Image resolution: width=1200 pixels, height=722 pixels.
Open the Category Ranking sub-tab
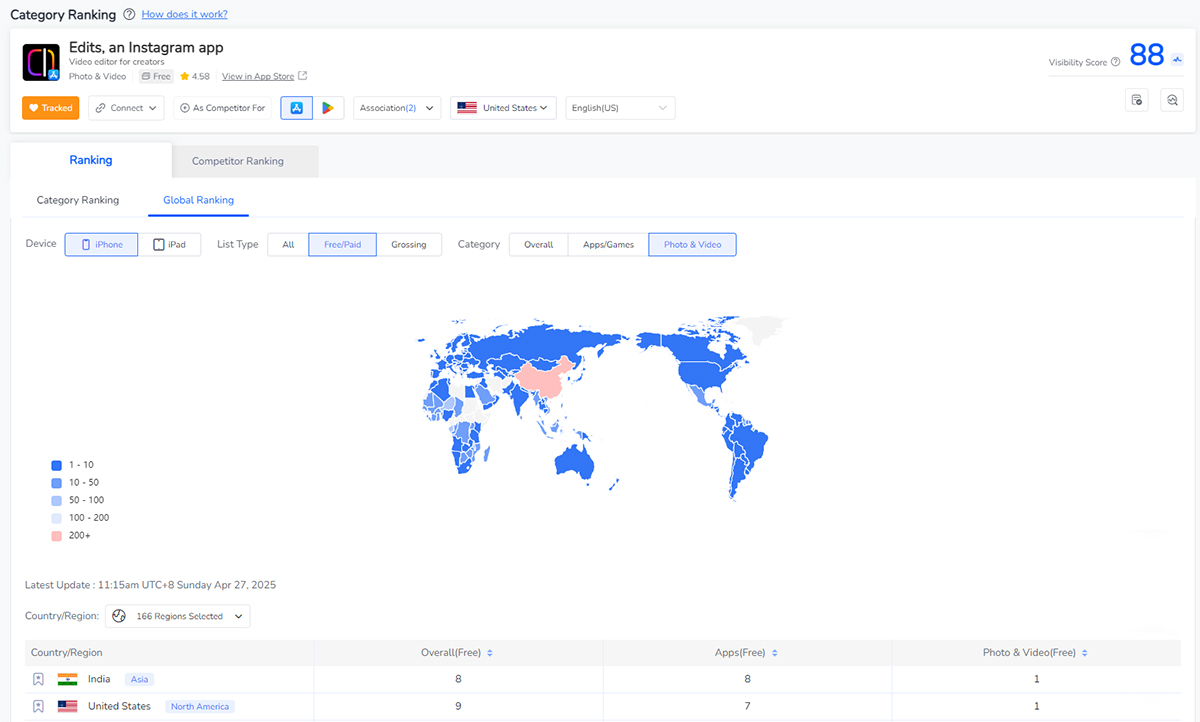[x=78, y=200]
